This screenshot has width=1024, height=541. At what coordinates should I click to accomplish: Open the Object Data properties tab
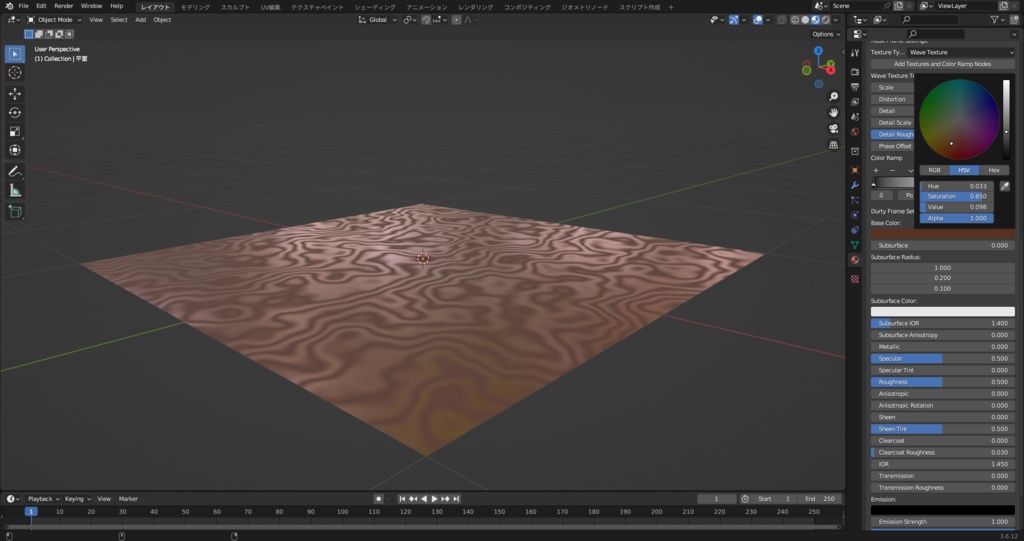tap(855, 245)
